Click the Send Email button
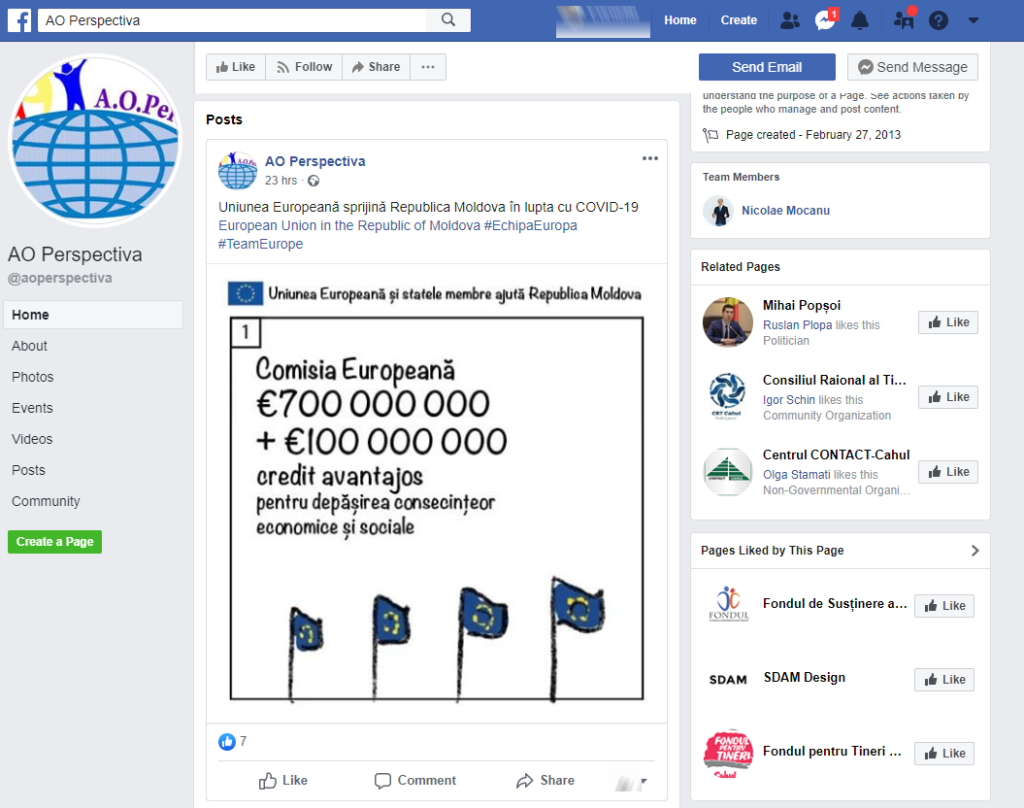Screen dimensions: 1024x808 click(766, 67)
